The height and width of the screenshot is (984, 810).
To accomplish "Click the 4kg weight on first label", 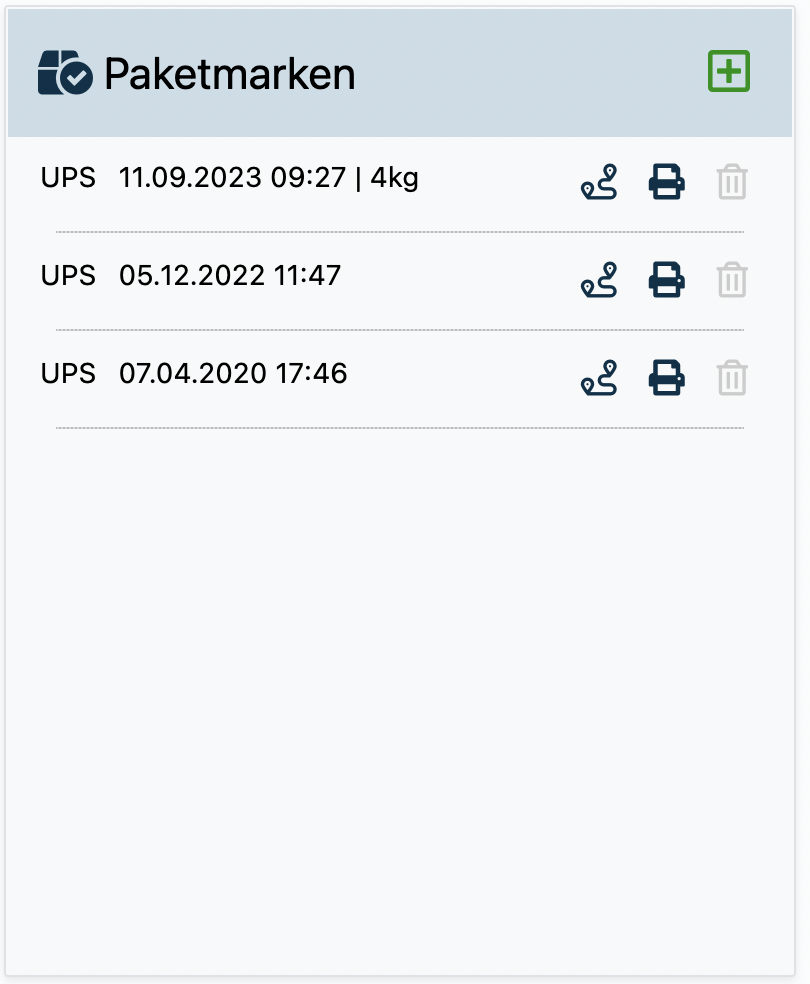I will (x=394, y=179).
